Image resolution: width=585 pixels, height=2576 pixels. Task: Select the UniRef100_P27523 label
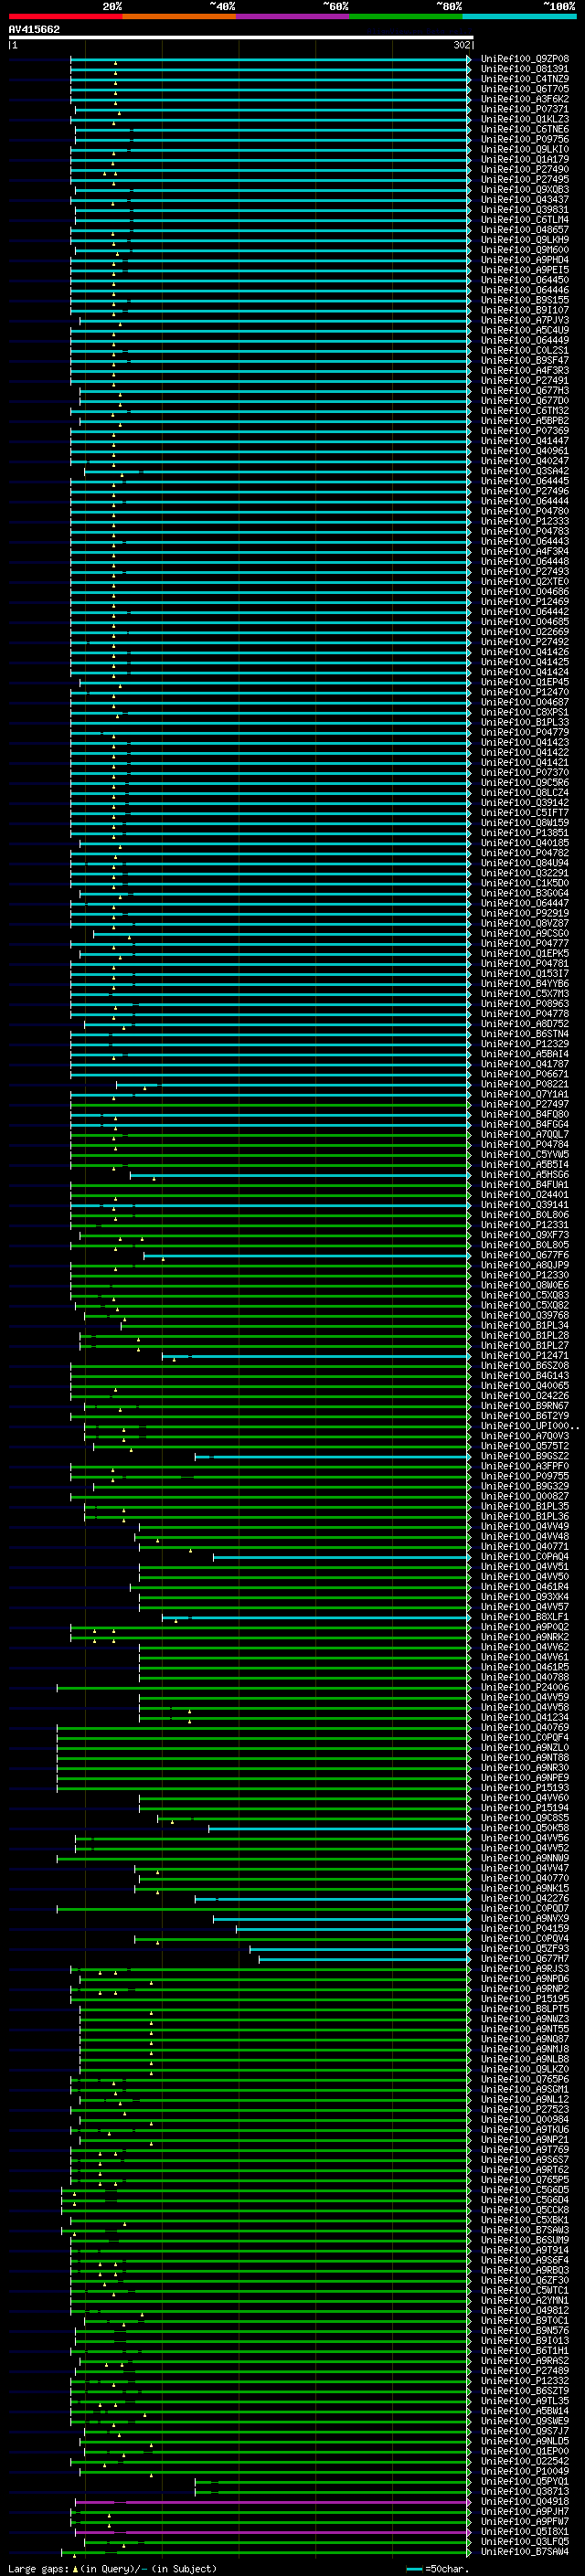click(x=525, y=2110)
